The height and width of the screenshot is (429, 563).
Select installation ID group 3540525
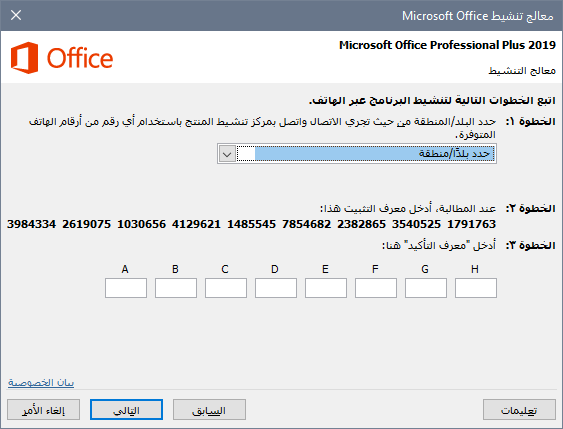point(417,224)
